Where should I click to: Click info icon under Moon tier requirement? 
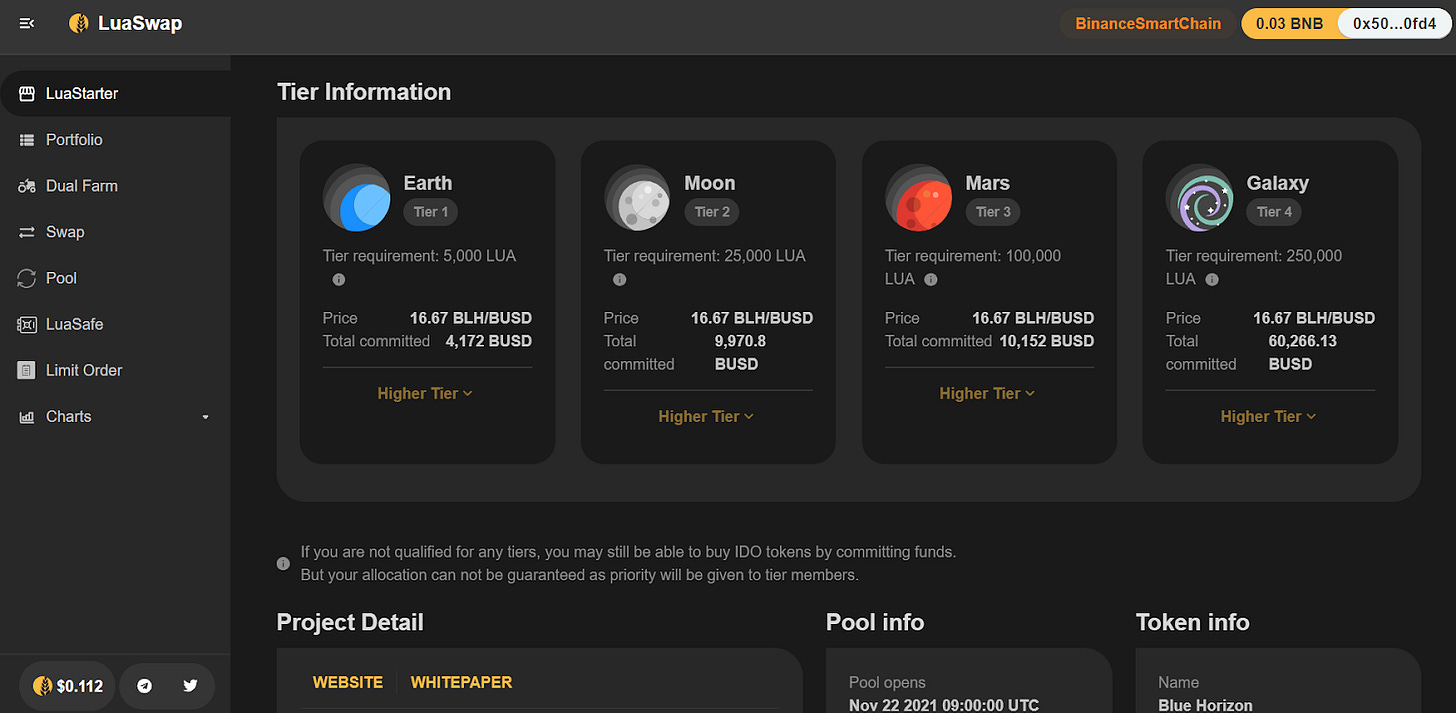pos(620,280)
